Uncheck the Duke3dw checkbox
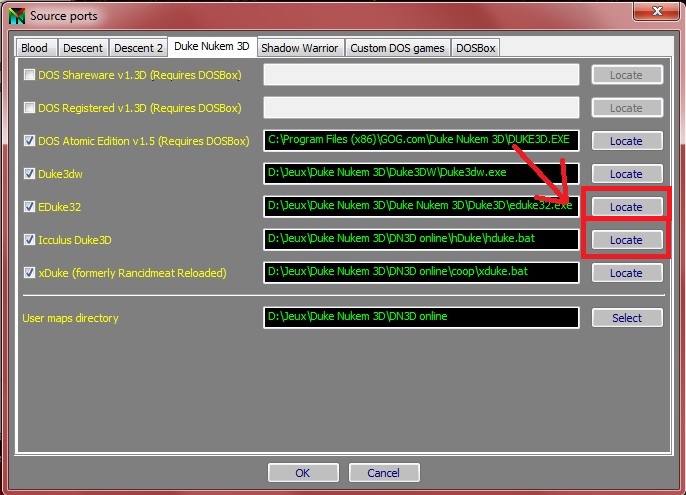The height and width of the screenshot is (495, 686). 29,174
